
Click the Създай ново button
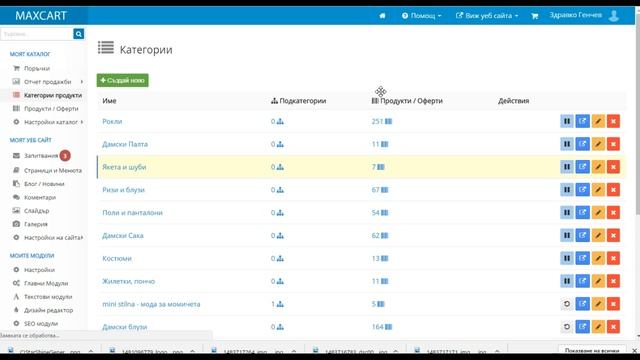click(122, 80)
